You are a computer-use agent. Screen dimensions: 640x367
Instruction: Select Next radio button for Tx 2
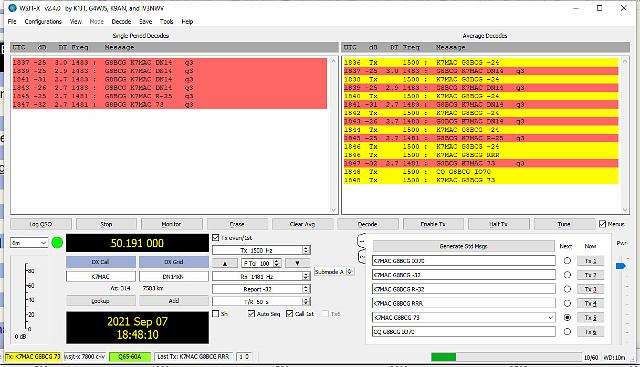pos(567,275)
